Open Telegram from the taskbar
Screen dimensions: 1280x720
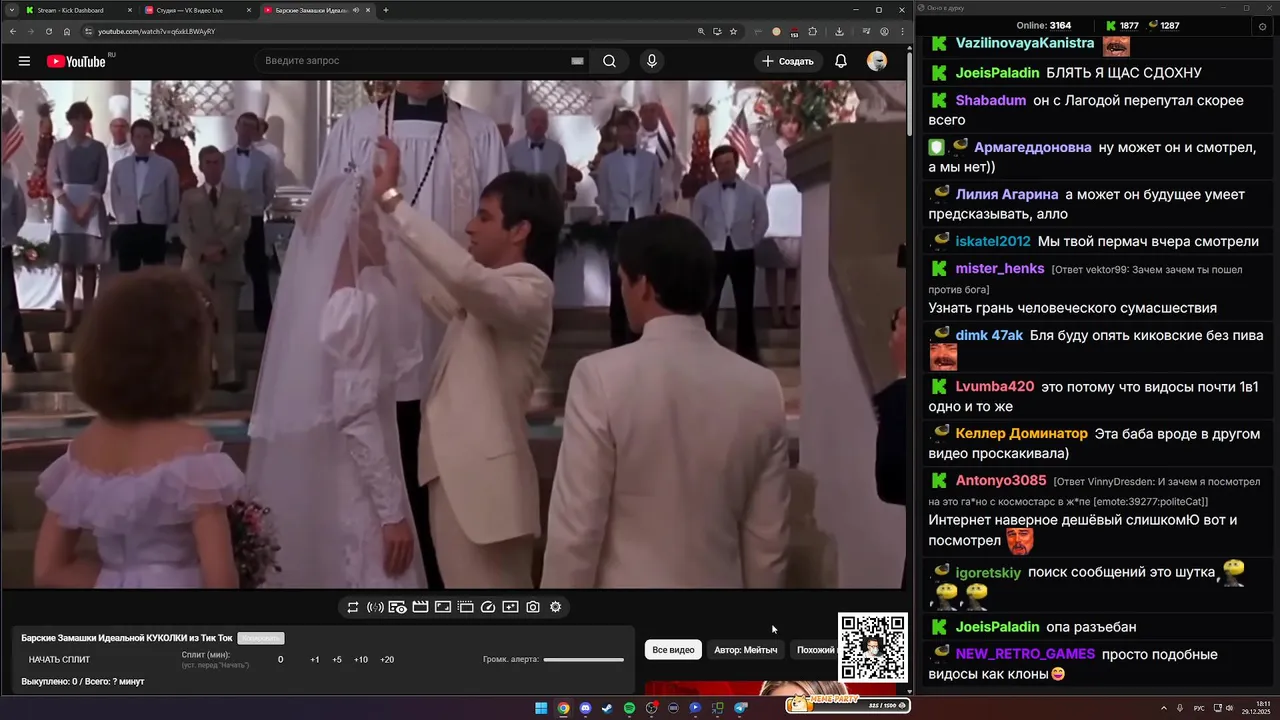[741, 708]
